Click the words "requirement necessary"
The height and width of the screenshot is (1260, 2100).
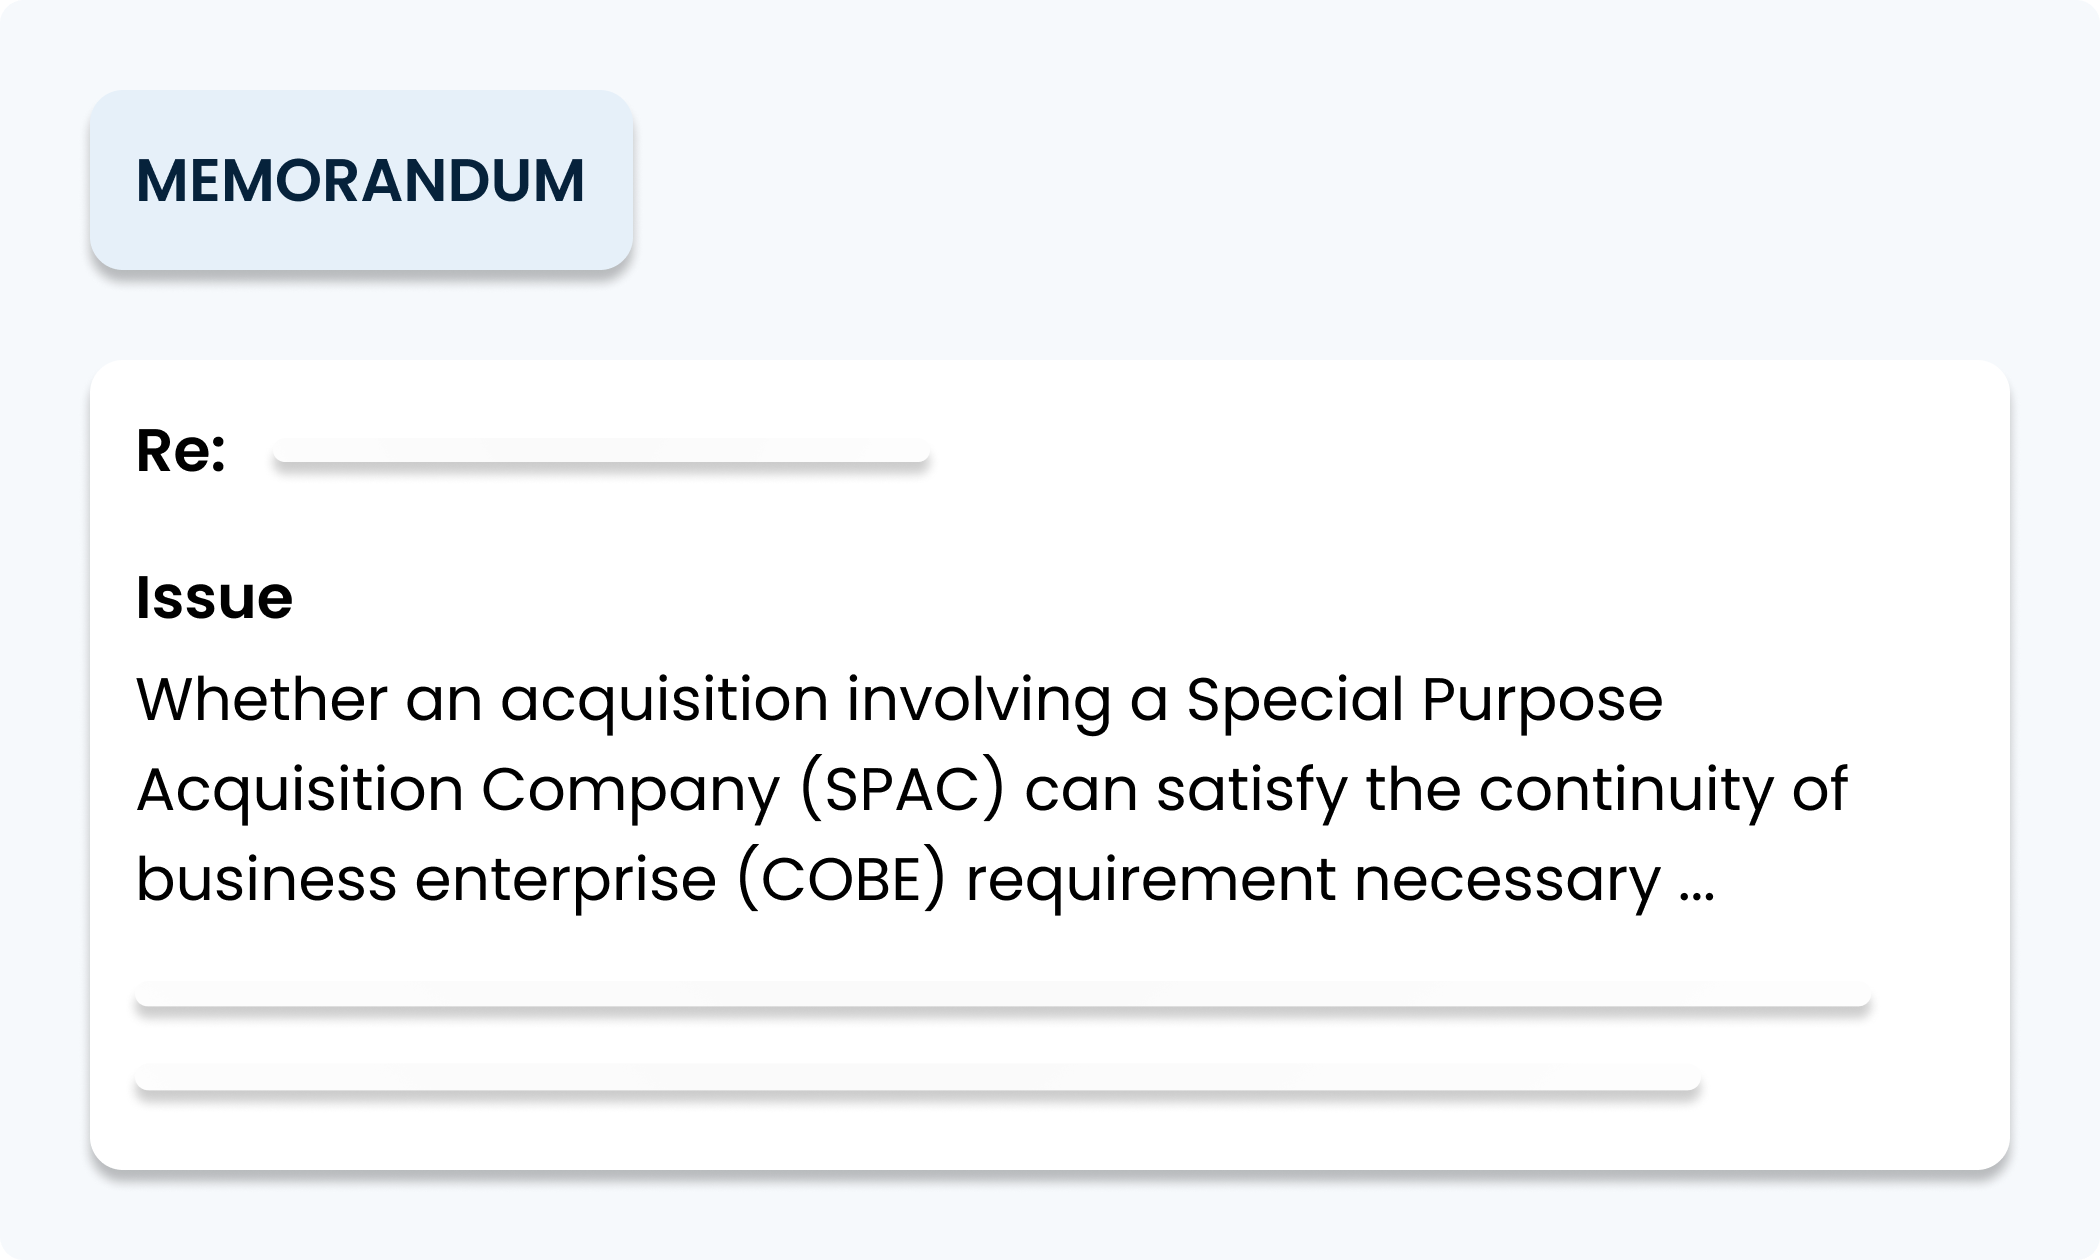(x=1312, y=881)
